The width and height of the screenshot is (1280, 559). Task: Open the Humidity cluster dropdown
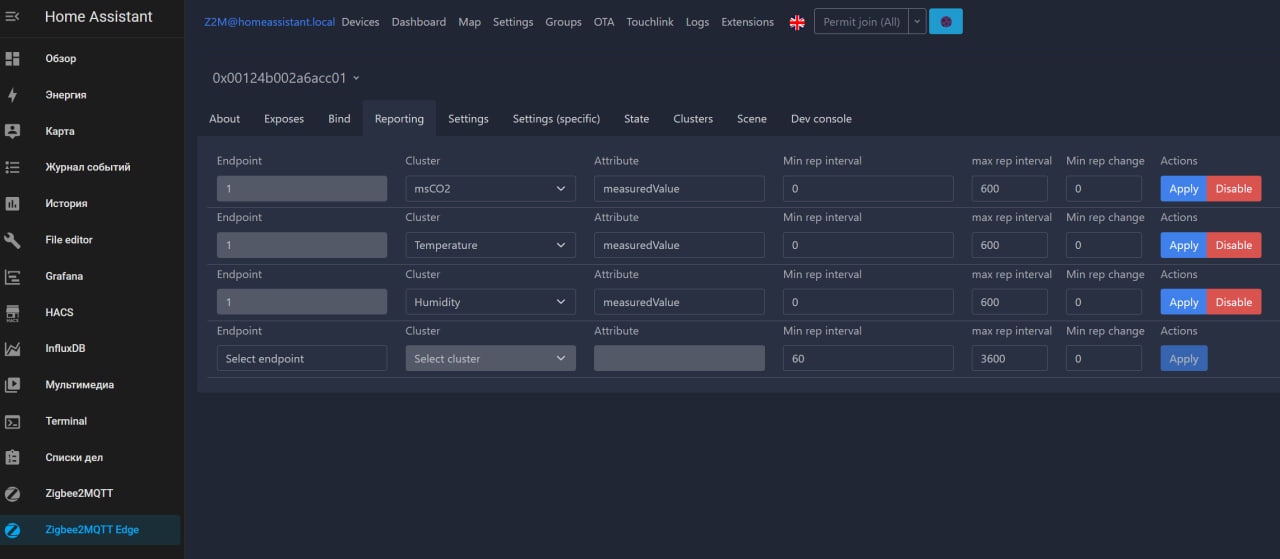click(x=490, y=302)
